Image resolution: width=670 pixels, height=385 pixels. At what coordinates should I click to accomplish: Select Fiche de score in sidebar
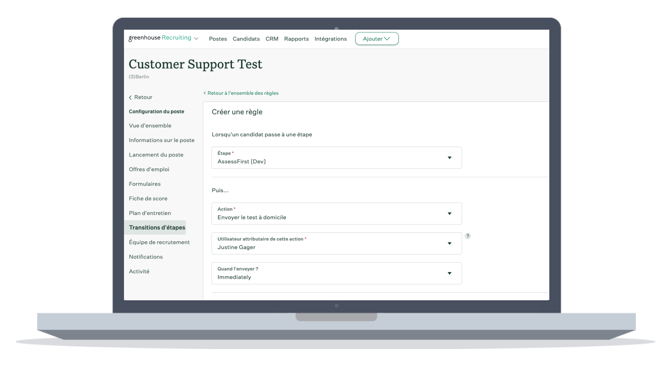tap(148, 198)
